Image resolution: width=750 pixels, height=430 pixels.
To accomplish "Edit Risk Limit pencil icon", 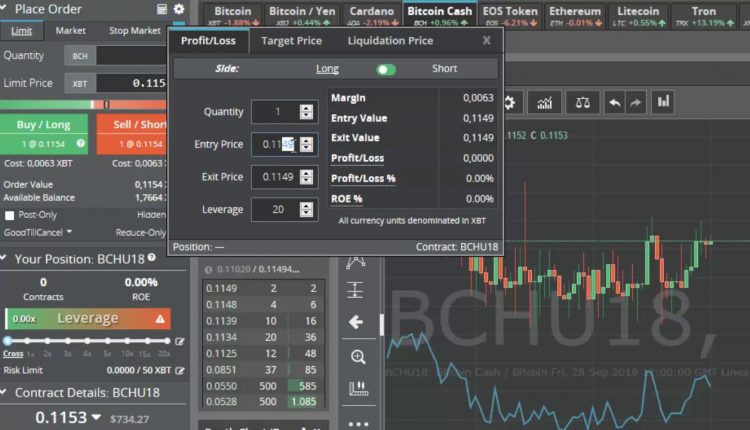I will tap(180, 370).
